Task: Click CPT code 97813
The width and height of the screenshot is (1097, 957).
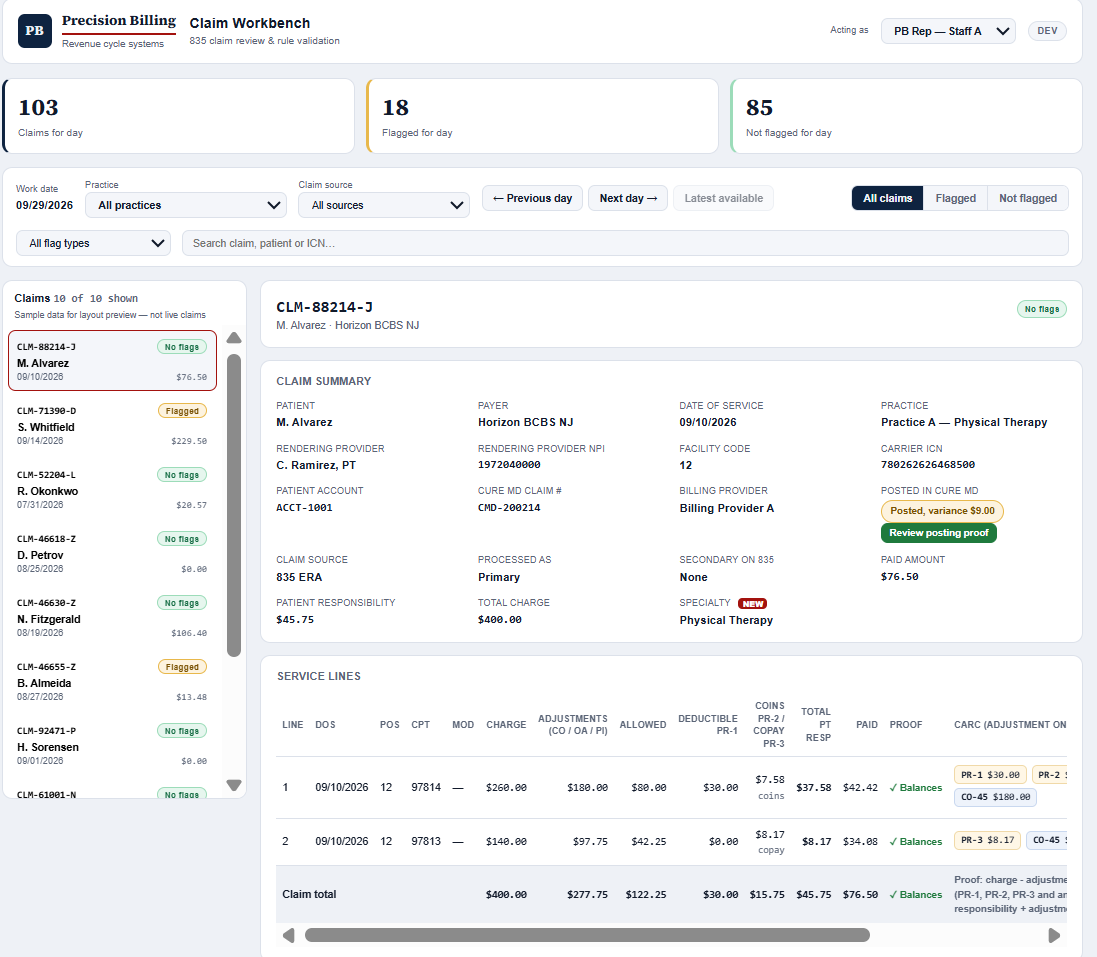Action: pyautogui.click(x=426, y=841)
